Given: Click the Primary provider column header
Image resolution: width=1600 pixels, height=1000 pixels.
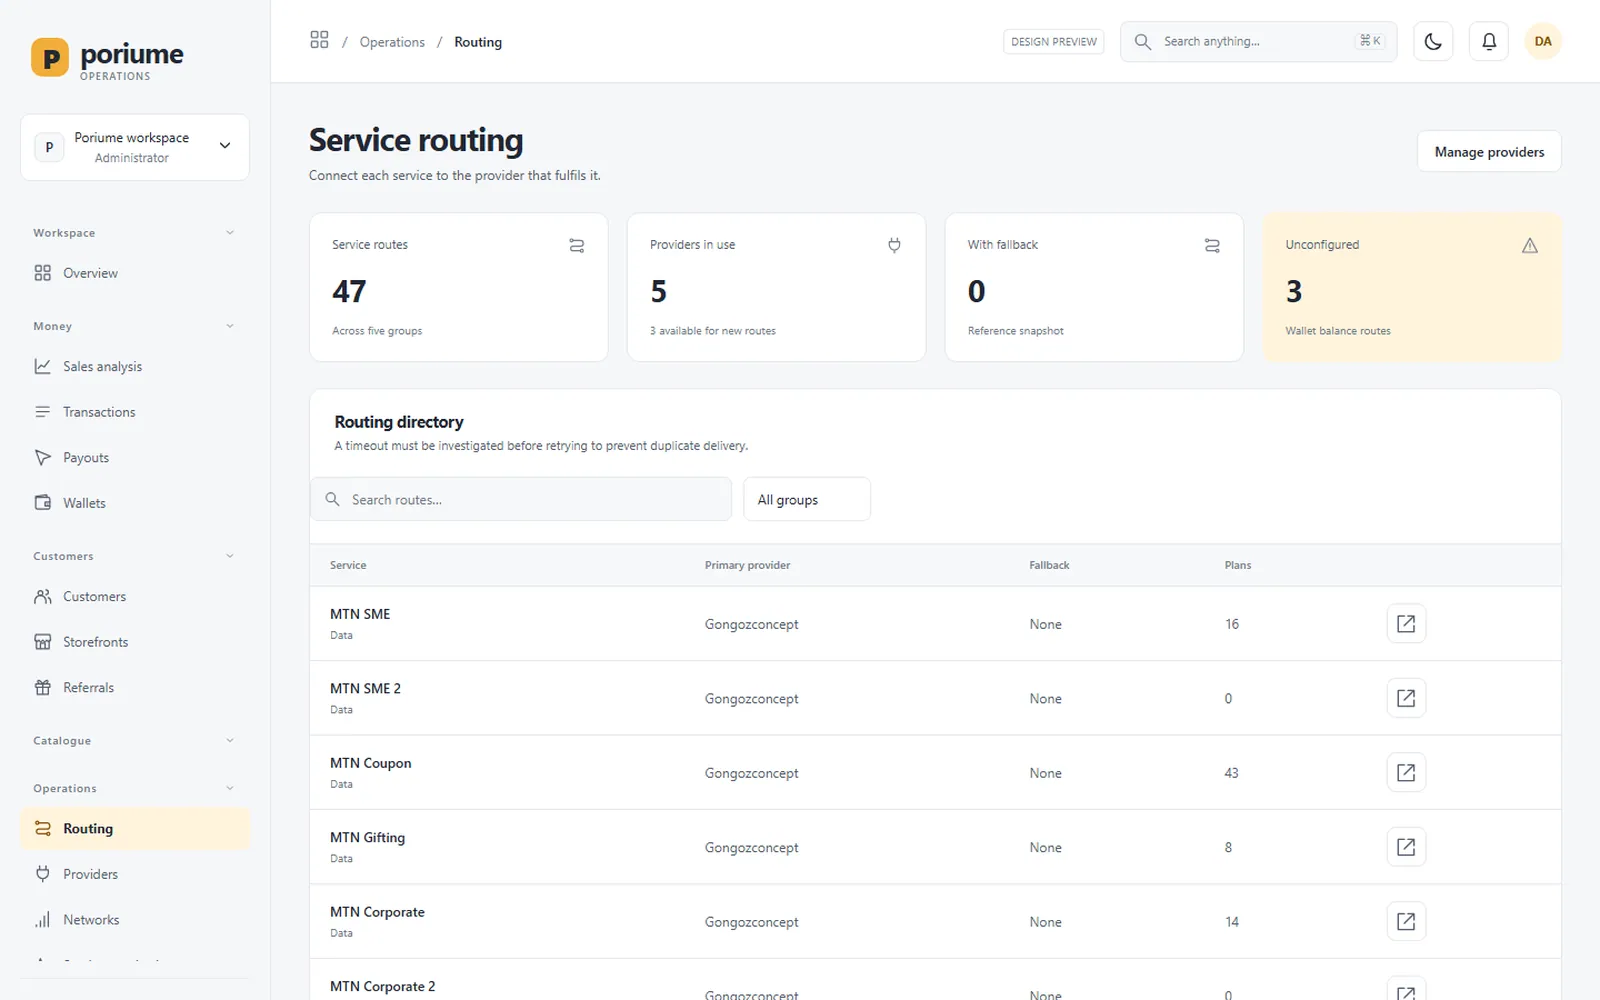Looking at the screenshot, I should coord(747,565).
